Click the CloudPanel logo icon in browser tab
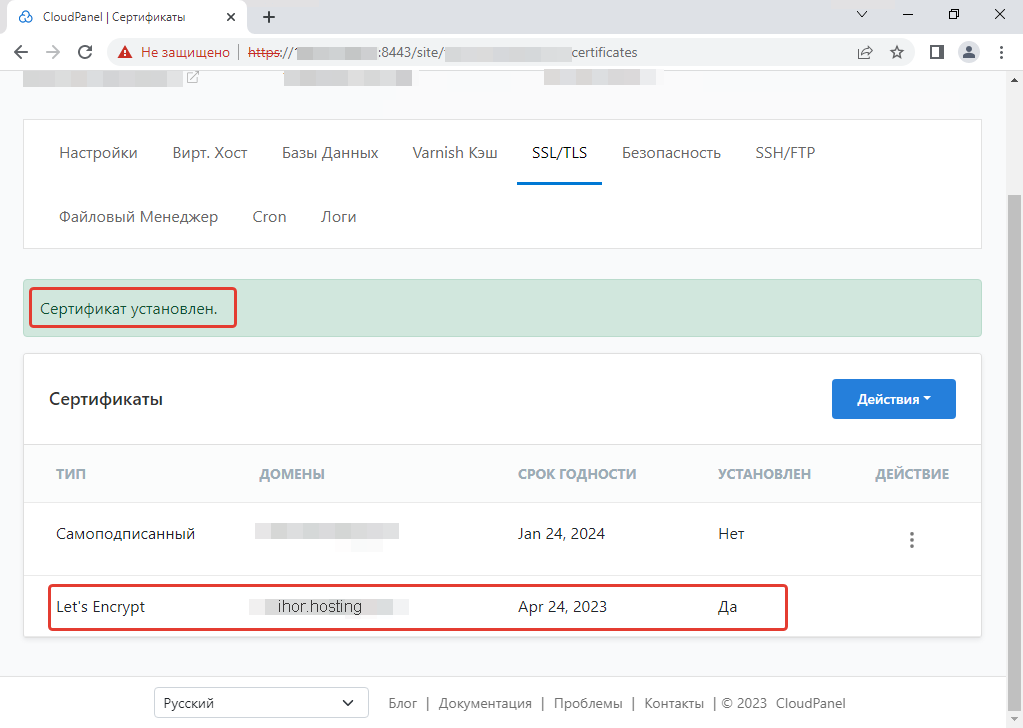The height and width of the screenshot is (728, 1023). pyautogui.click(x=25, y=16)
